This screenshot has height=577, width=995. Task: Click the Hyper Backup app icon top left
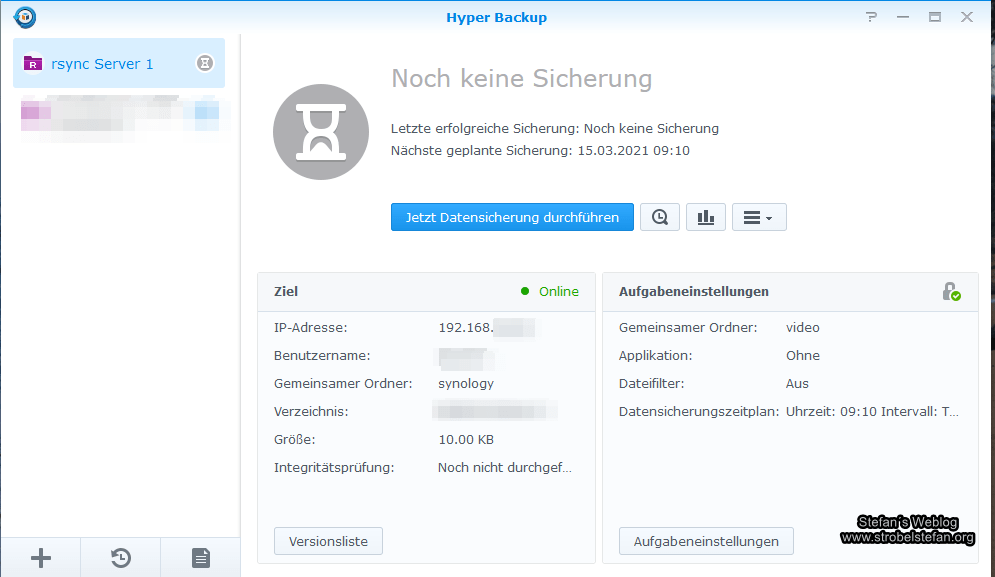tap(24, 16)
